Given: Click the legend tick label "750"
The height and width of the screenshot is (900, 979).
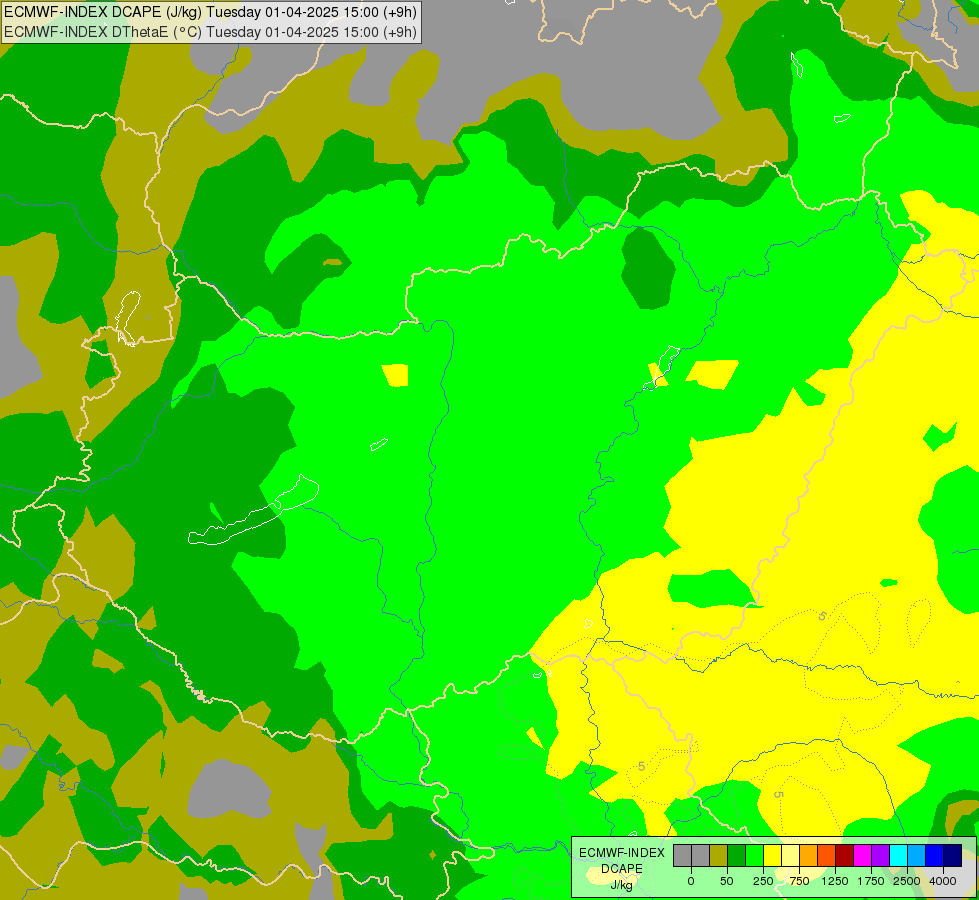Looking at the screenshot, I should pos(799,881).
